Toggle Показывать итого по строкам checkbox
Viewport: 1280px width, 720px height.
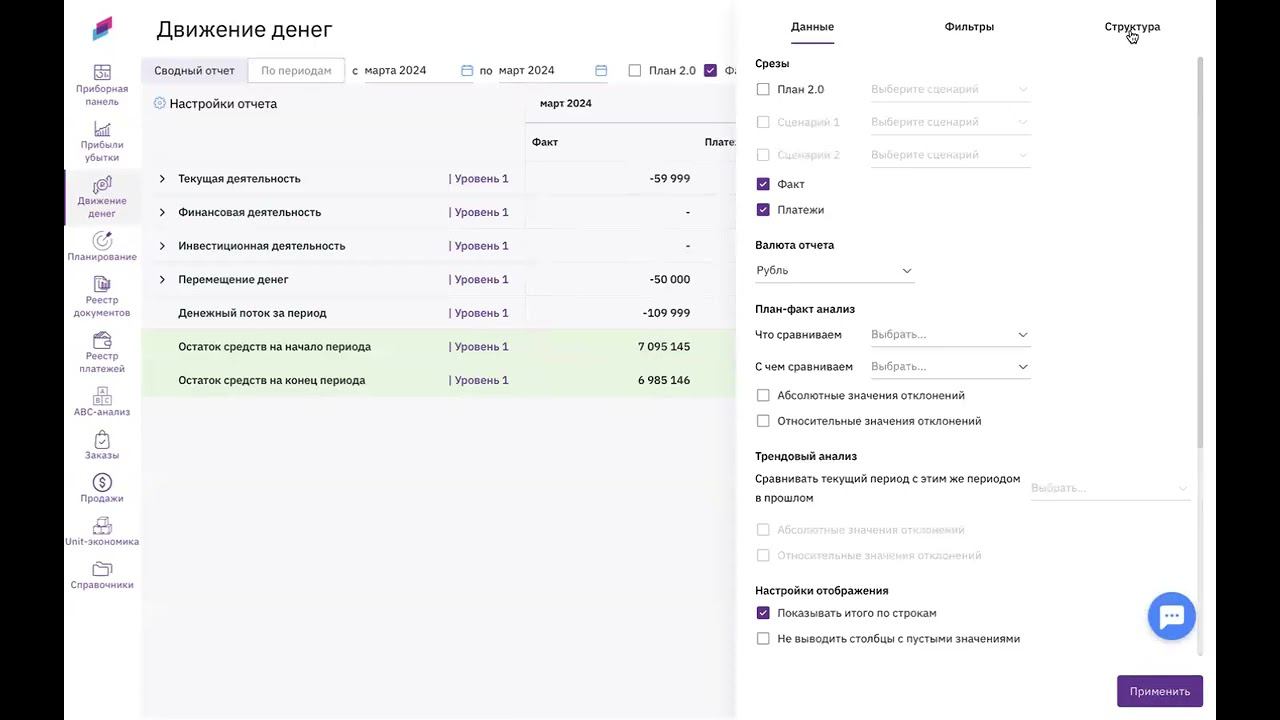764,613
